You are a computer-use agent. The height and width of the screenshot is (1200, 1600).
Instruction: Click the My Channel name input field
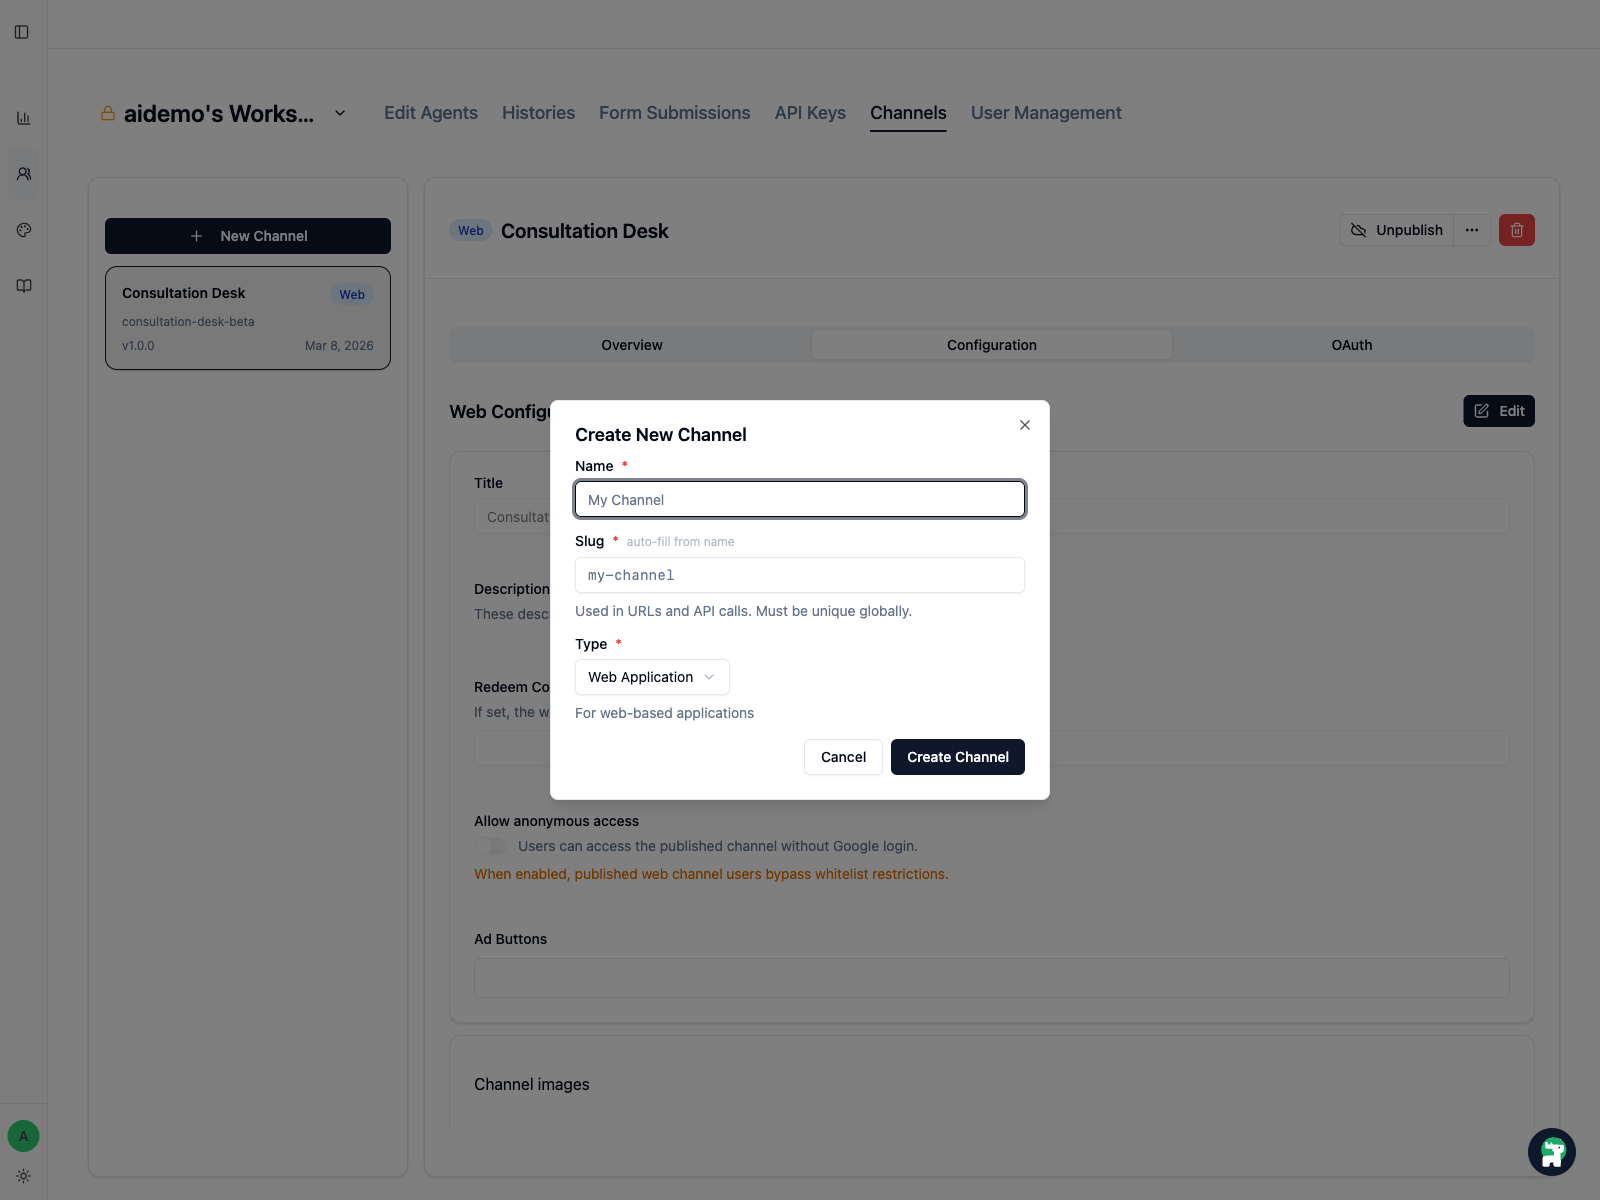pyautogui.click(x=799, y=499)
